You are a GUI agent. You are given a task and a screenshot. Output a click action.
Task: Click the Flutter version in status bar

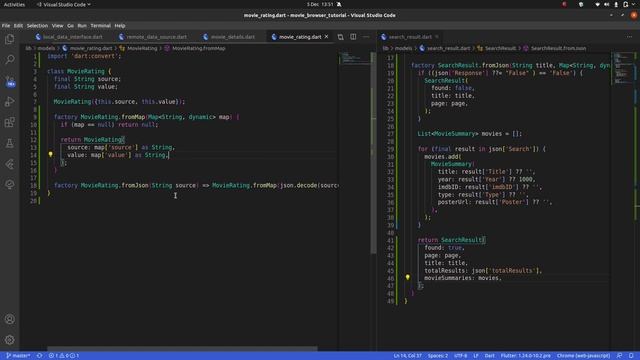click(525, 356)
